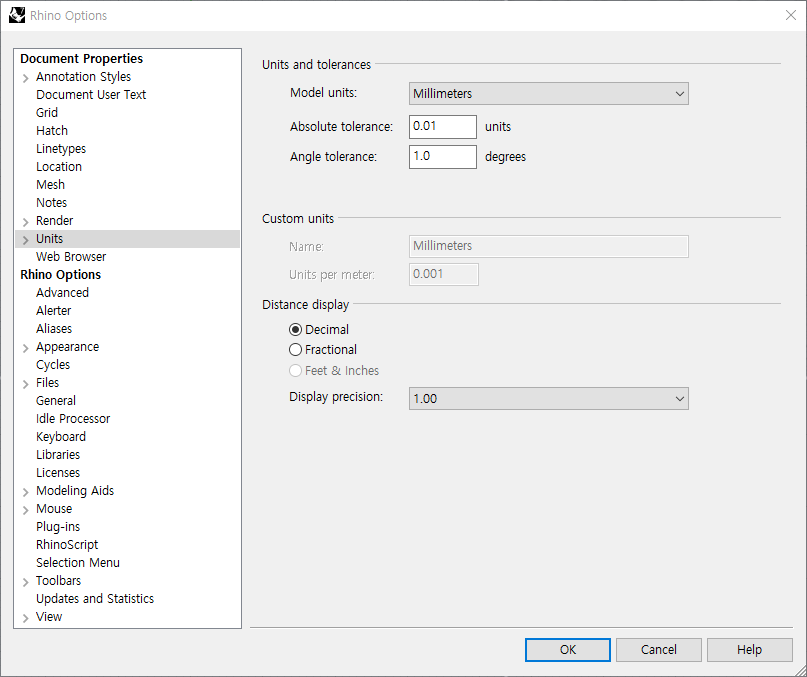Expand the Units tree node arrow
Screen dimensions: 807x677
click(x=25, y=240)
